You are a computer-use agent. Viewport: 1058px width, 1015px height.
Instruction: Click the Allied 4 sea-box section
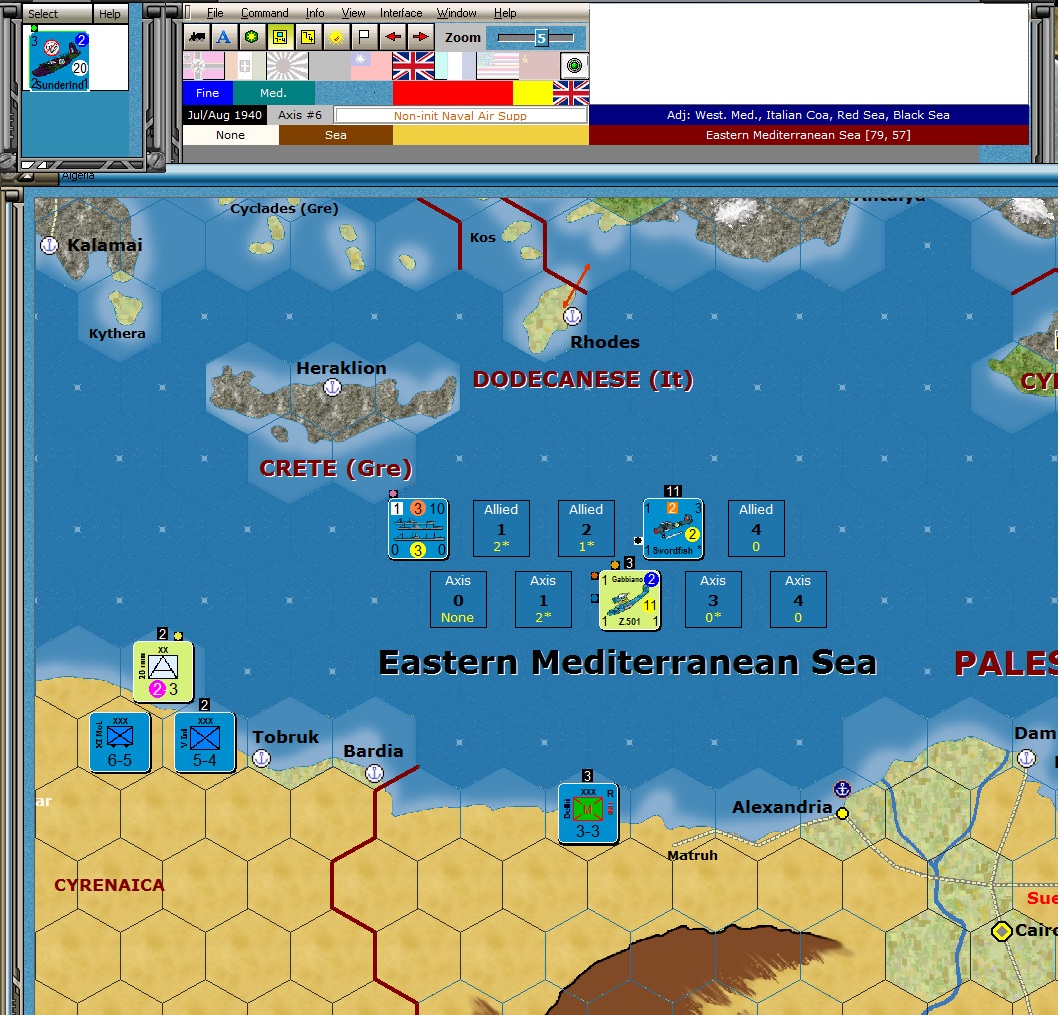[x=756, y=528]
